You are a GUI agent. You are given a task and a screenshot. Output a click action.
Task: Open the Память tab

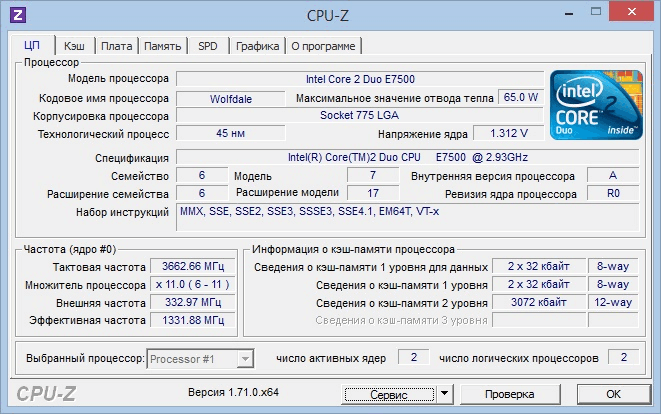(x=162, y=45)
